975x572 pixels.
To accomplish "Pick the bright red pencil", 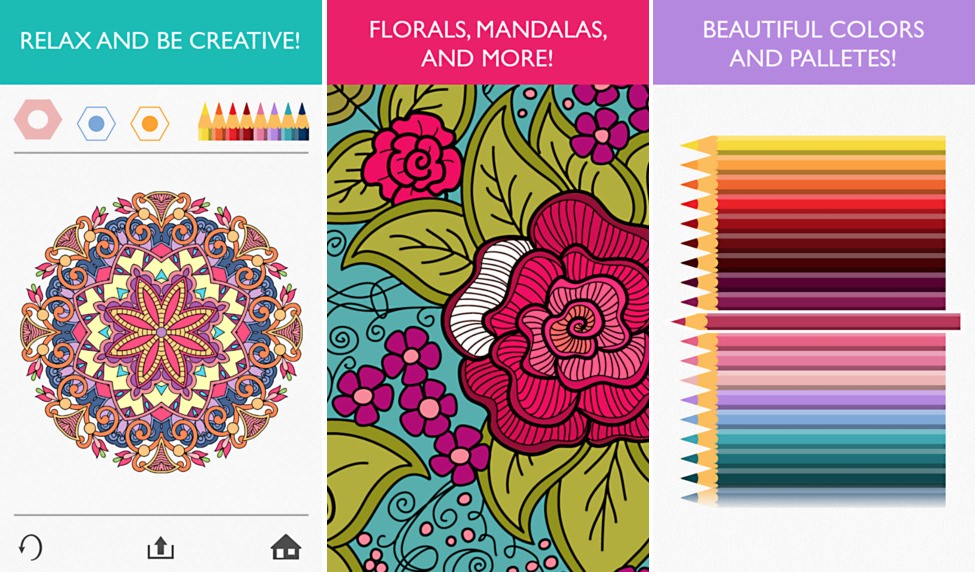I will pos(813,205).
